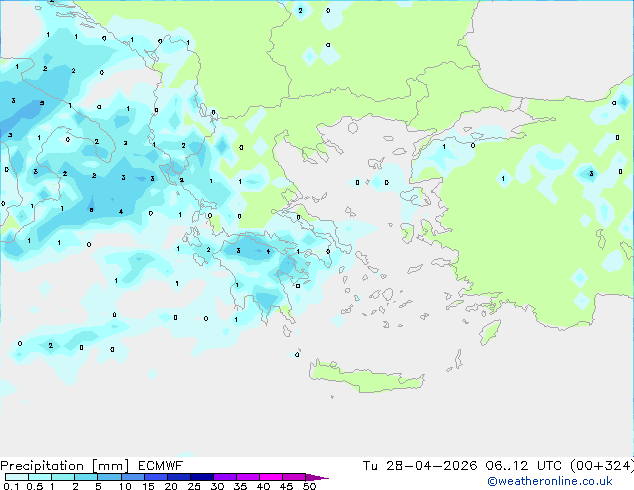Pick the 35–40 mm violet legend swatch
This screenshot has height=490, width=634.
pos(247,477)
